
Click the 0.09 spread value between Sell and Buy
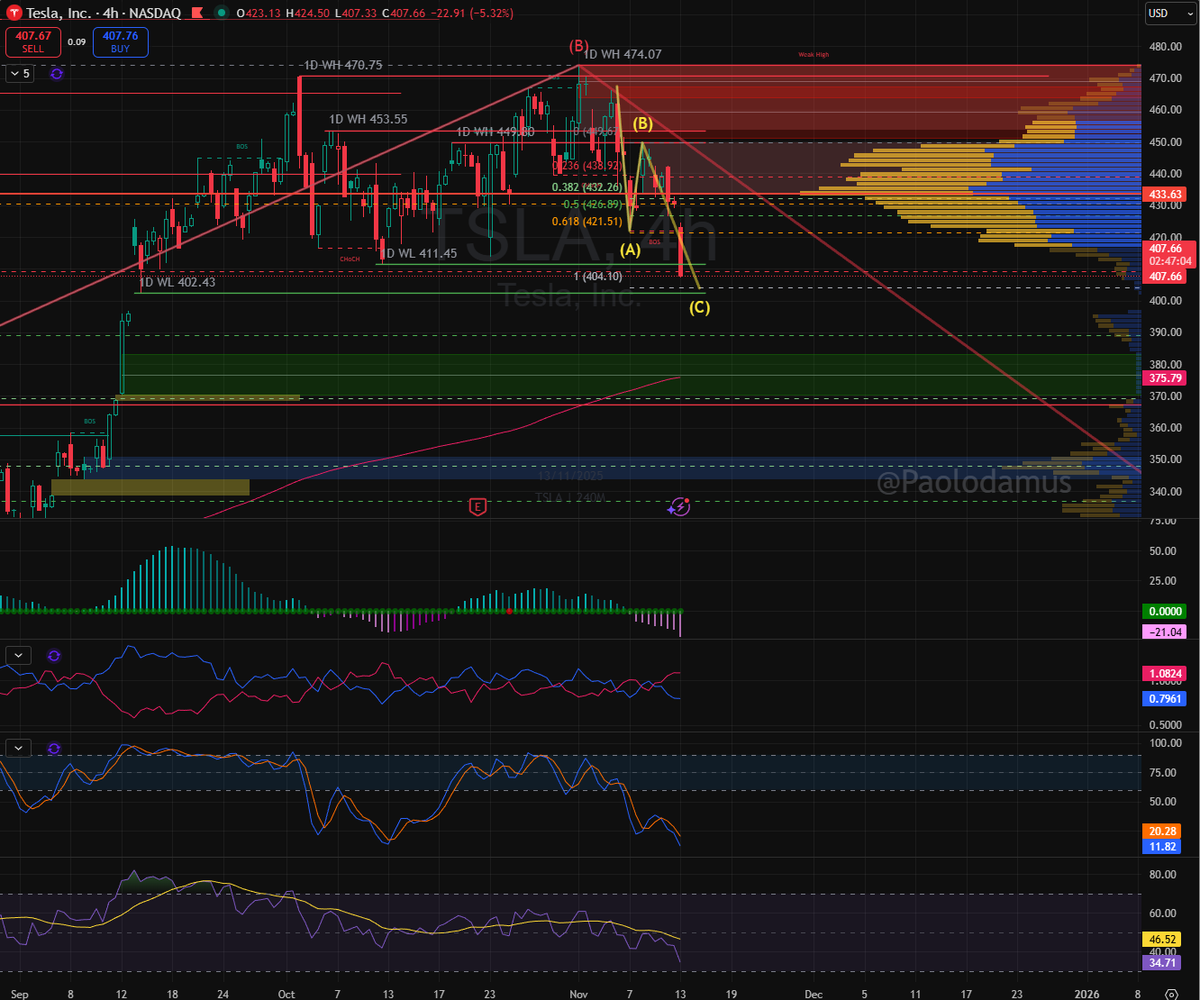tap(77, 42)
